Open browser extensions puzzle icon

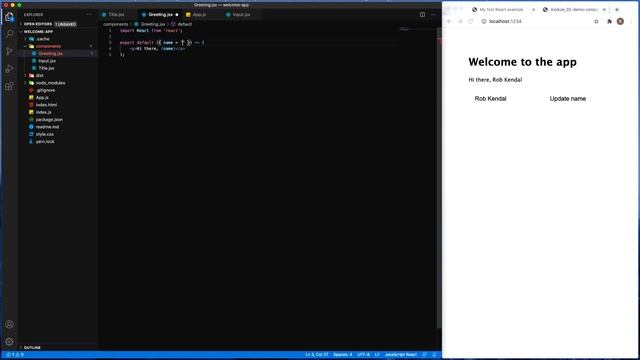tap(609, 21)
